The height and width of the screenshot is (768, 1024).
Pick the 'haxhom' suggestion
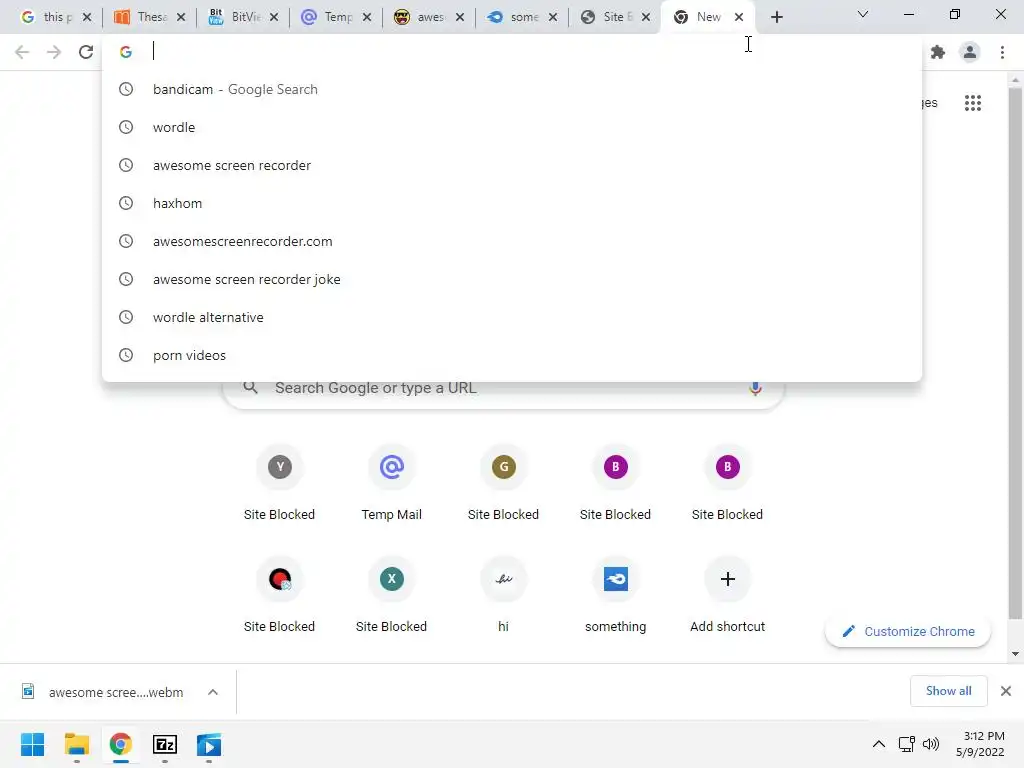[512, 203]
